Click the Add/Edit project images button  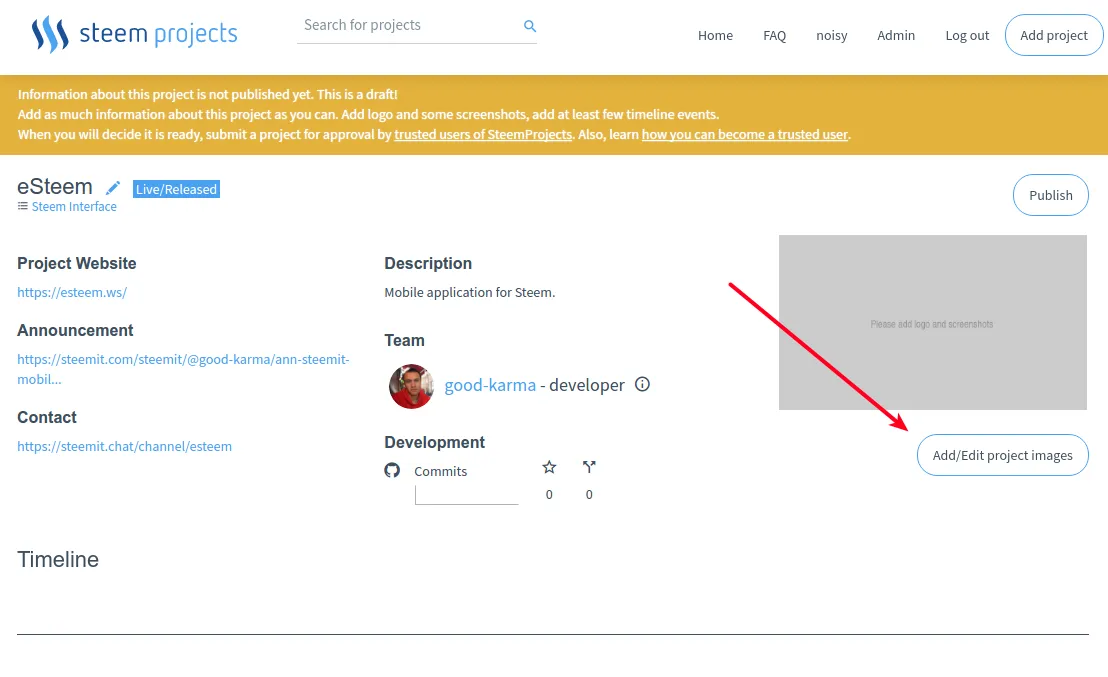pos(1003,455)
